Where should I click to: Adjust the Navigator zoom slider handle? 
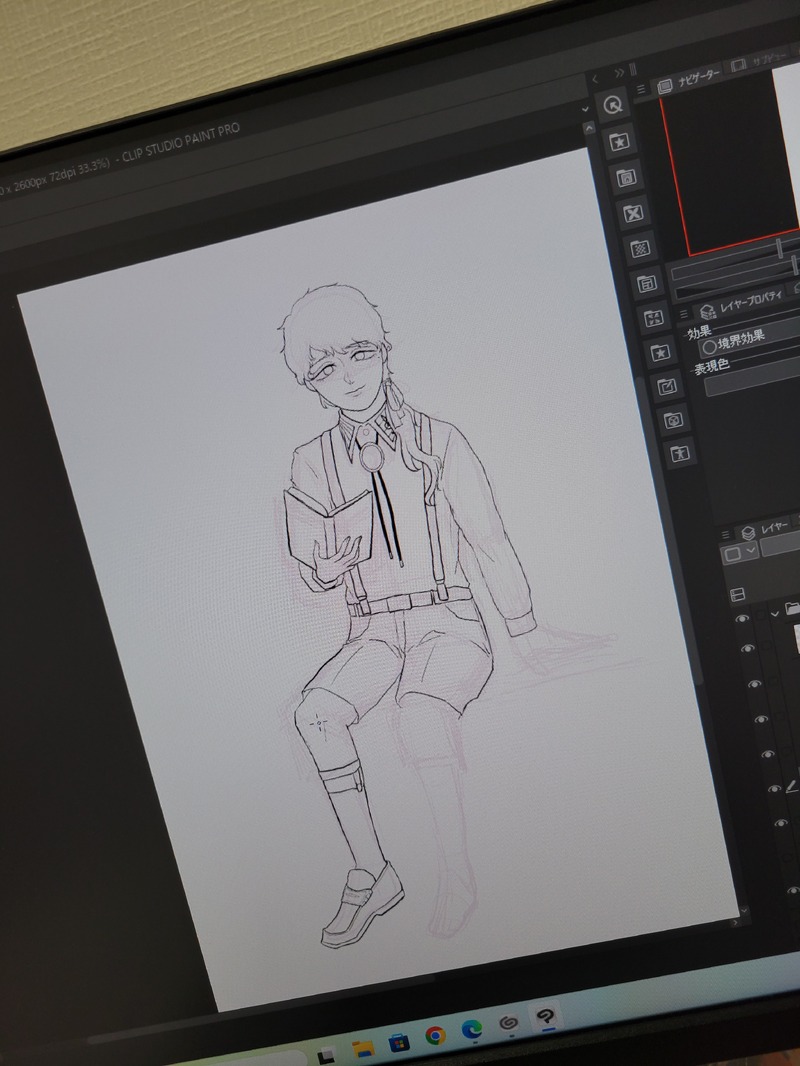click(780, 248)
